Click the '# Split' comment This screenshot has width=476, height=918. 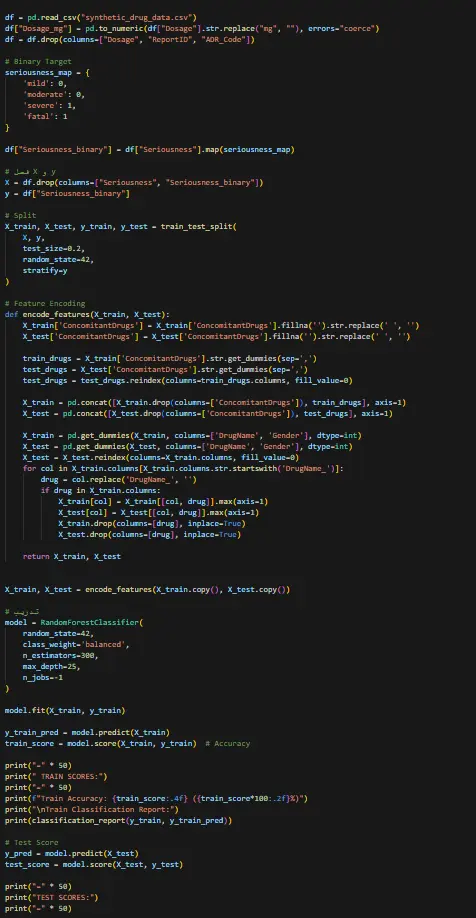click(20, 215)
